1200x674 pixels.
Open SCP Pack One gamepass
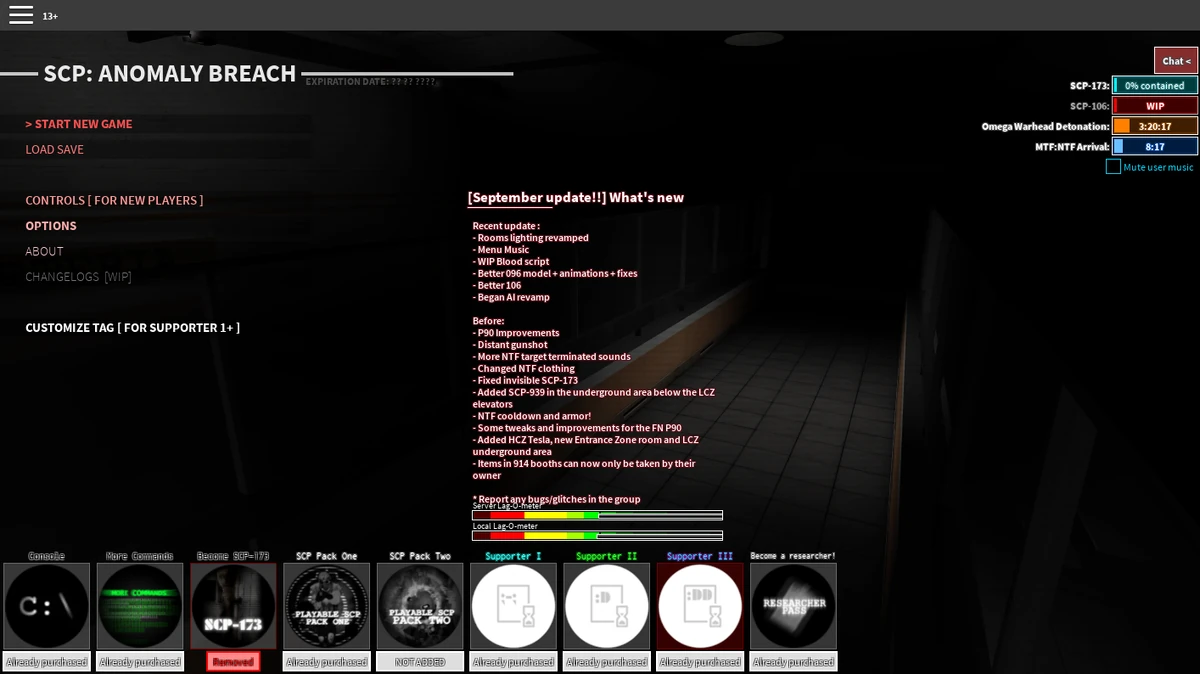coord(326,605)
